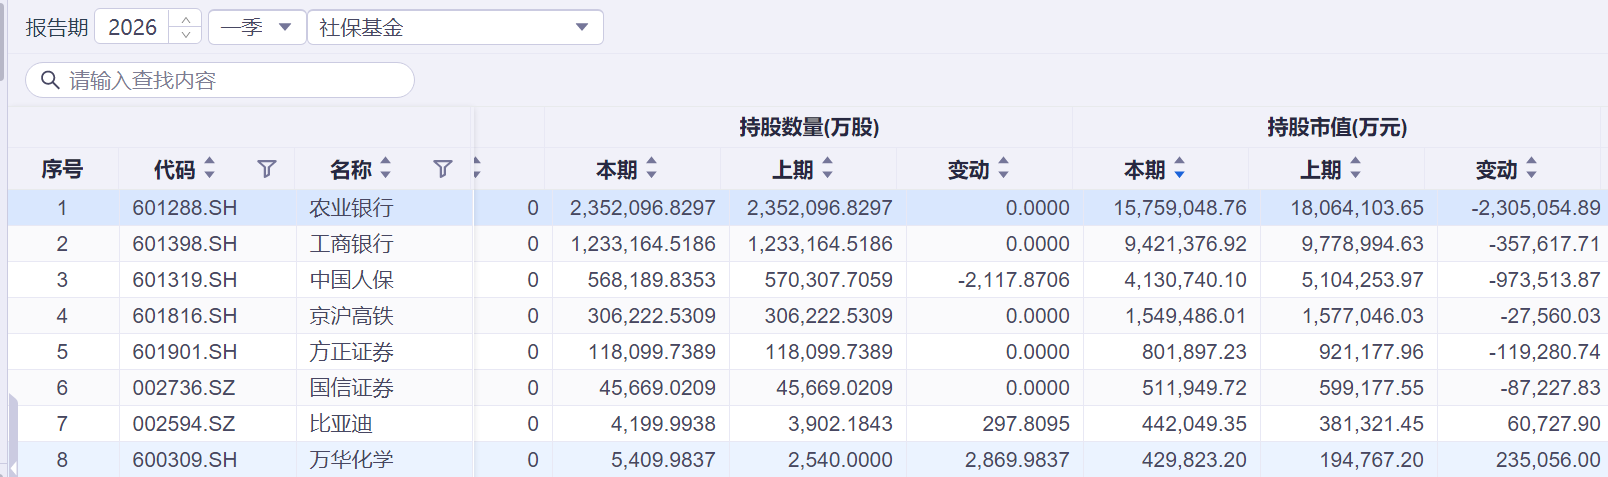This screenshot has width=1608, height=477.
Task: Click the 方正证券 name cell
Action: (352, 352)
